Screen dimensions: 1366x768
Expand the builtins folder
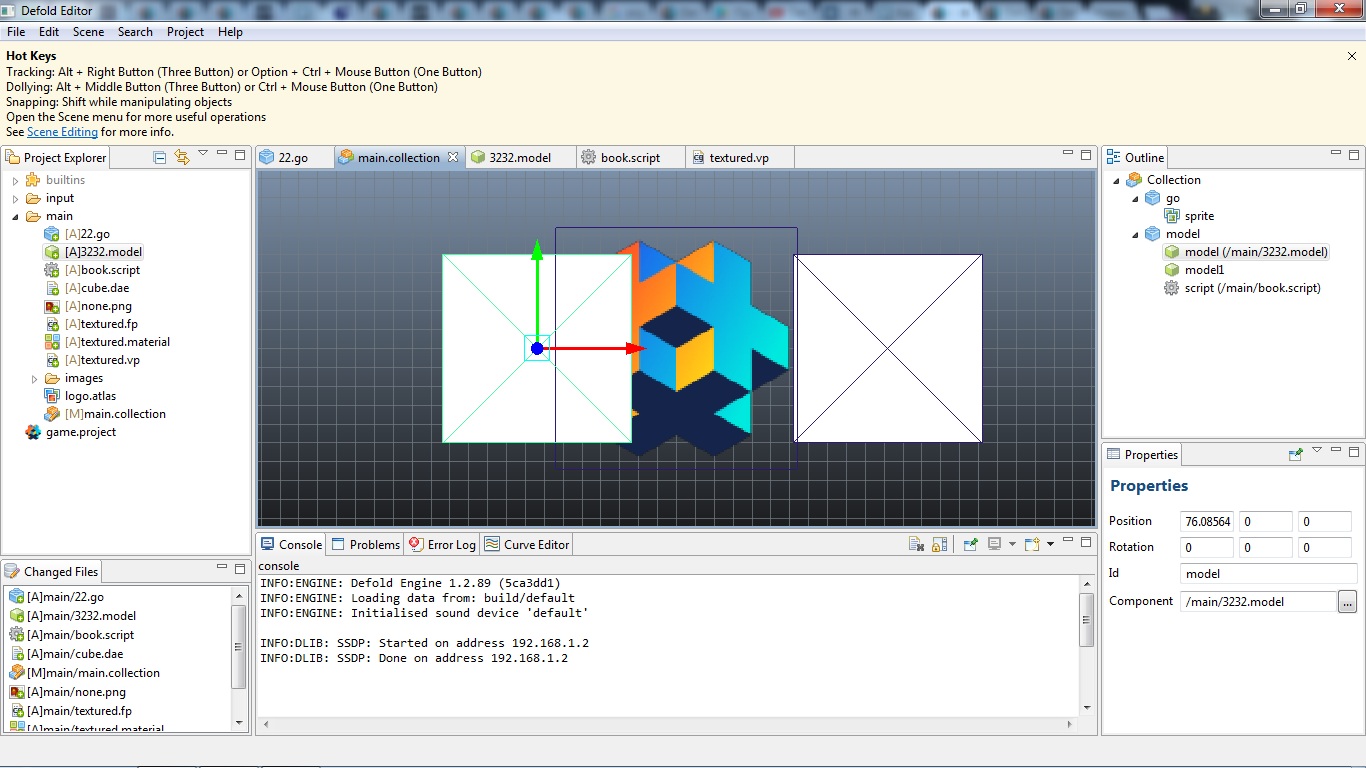pyautogui.click(x=16, y=181)
